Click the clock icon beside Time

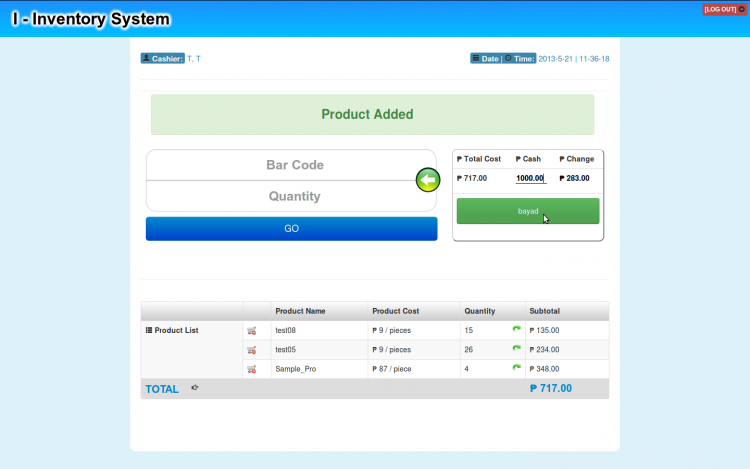(508, 58)
